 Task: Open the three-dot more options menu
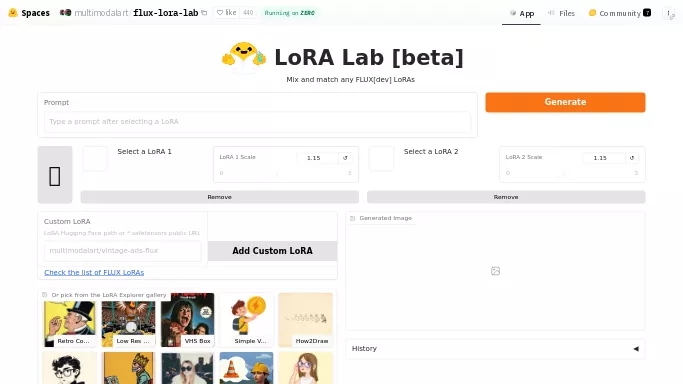(669, 13)
